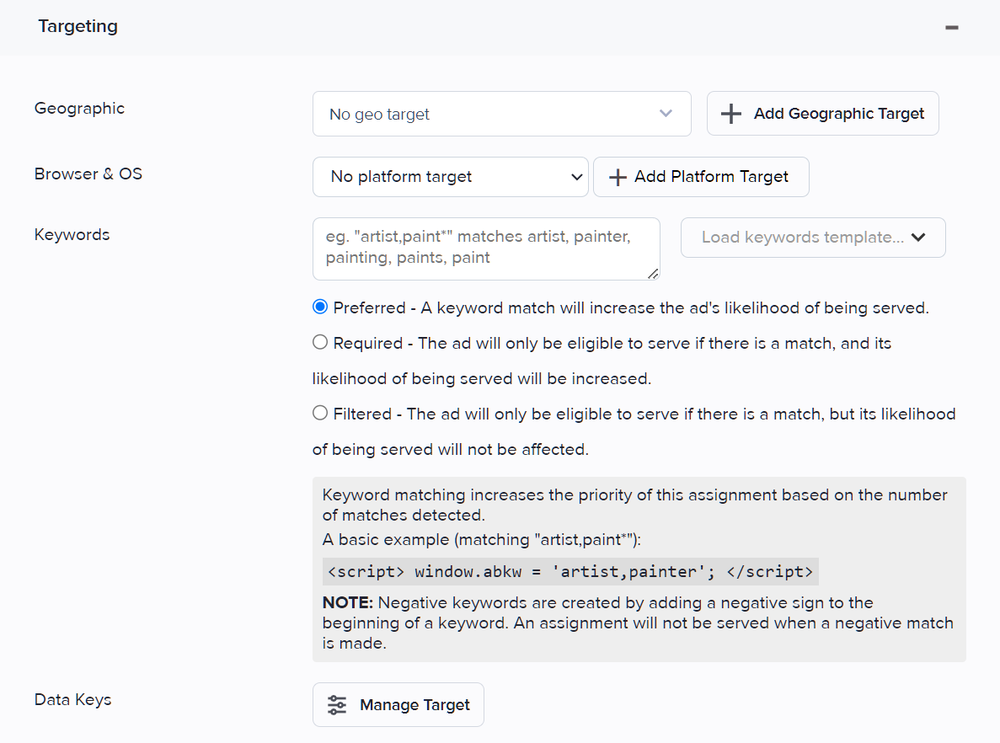Grab the Keywords textarea resize handle
Screen dimensions: 1000x743
coord(653,274)
